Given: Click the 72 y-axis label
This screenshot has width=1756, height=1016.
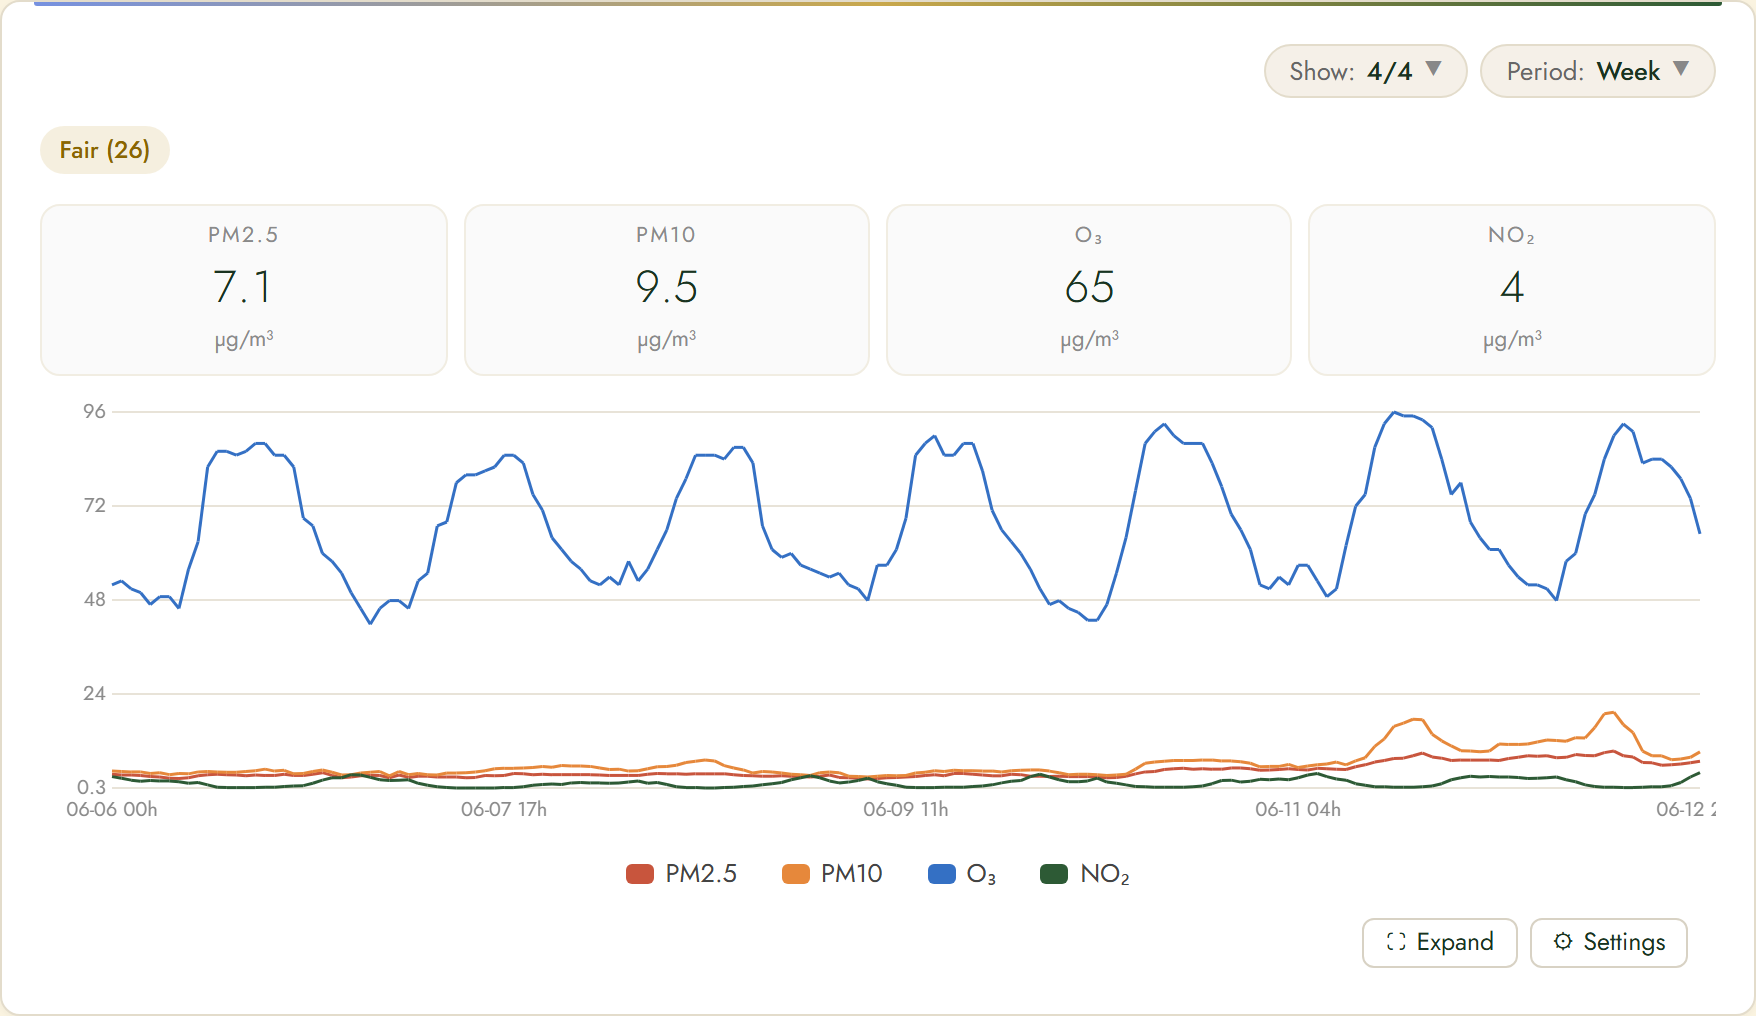Looking at the screenshot, I should click(x=94, y=505).
